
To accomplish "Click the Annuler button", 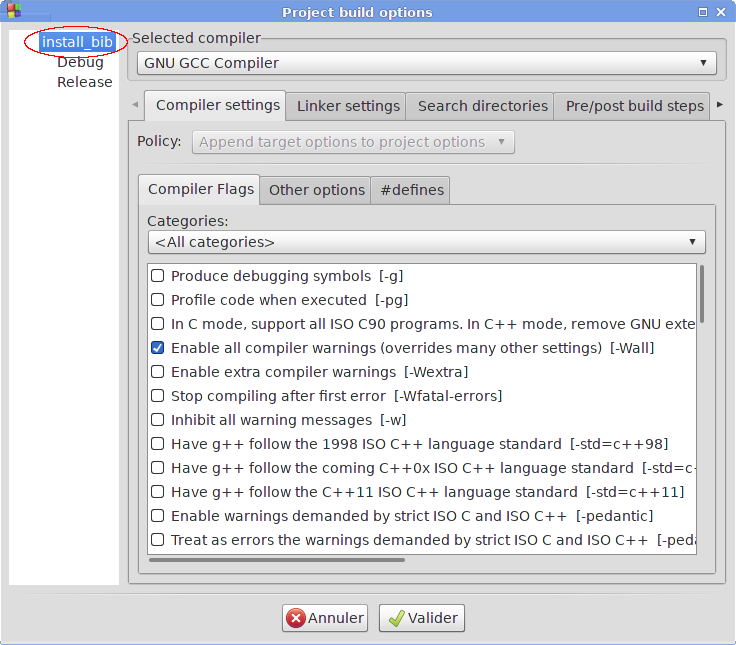I will [x=325, y=618].
